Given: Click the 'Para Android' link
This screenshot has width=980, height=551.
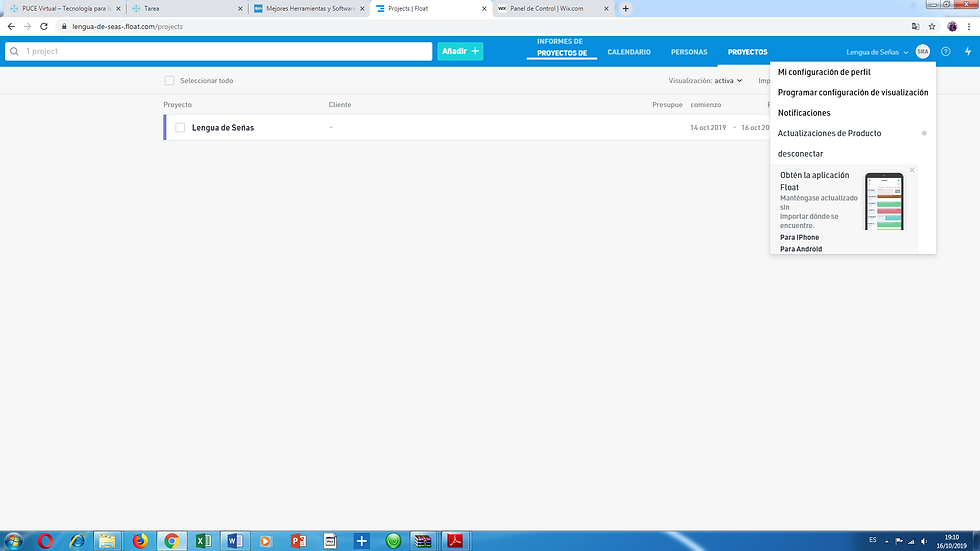Looking at the screenshot, I should pyautogui.click(x=801, y=249).
